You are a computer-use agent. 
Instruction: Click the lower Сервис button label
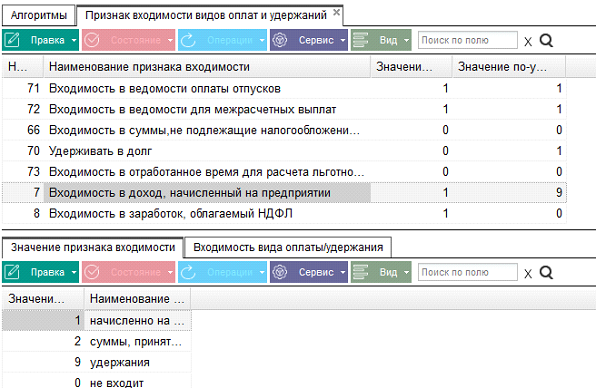click(x=316, y=272)
